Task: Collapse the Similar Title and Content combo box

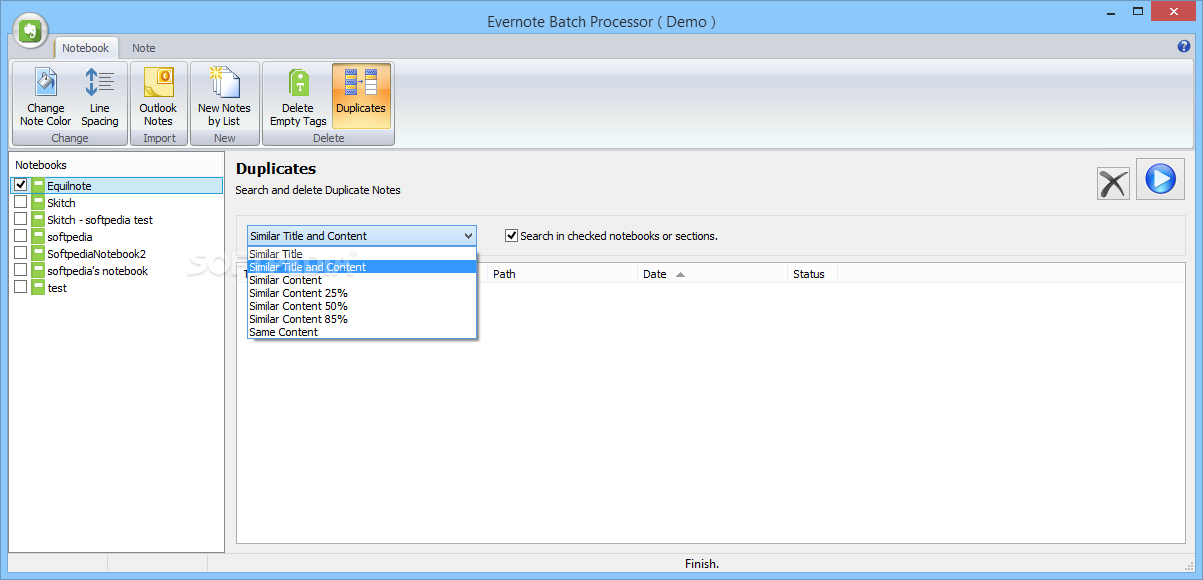Action: pos(468,236)
